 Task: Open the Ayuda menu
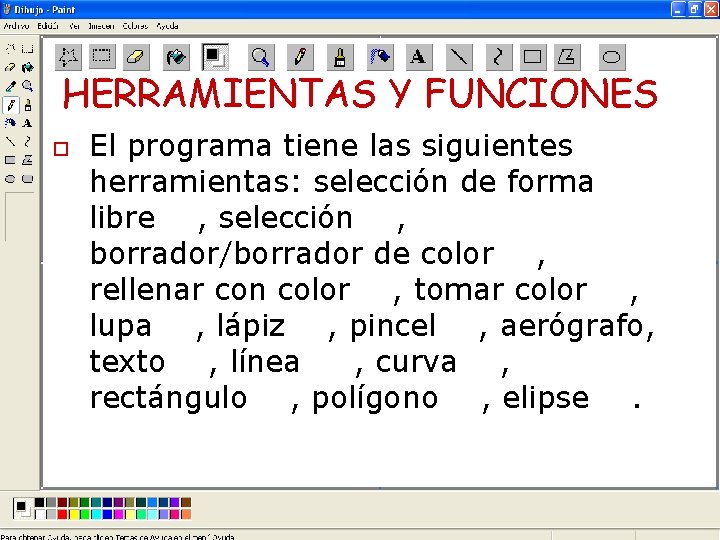[x=167, y=26]
